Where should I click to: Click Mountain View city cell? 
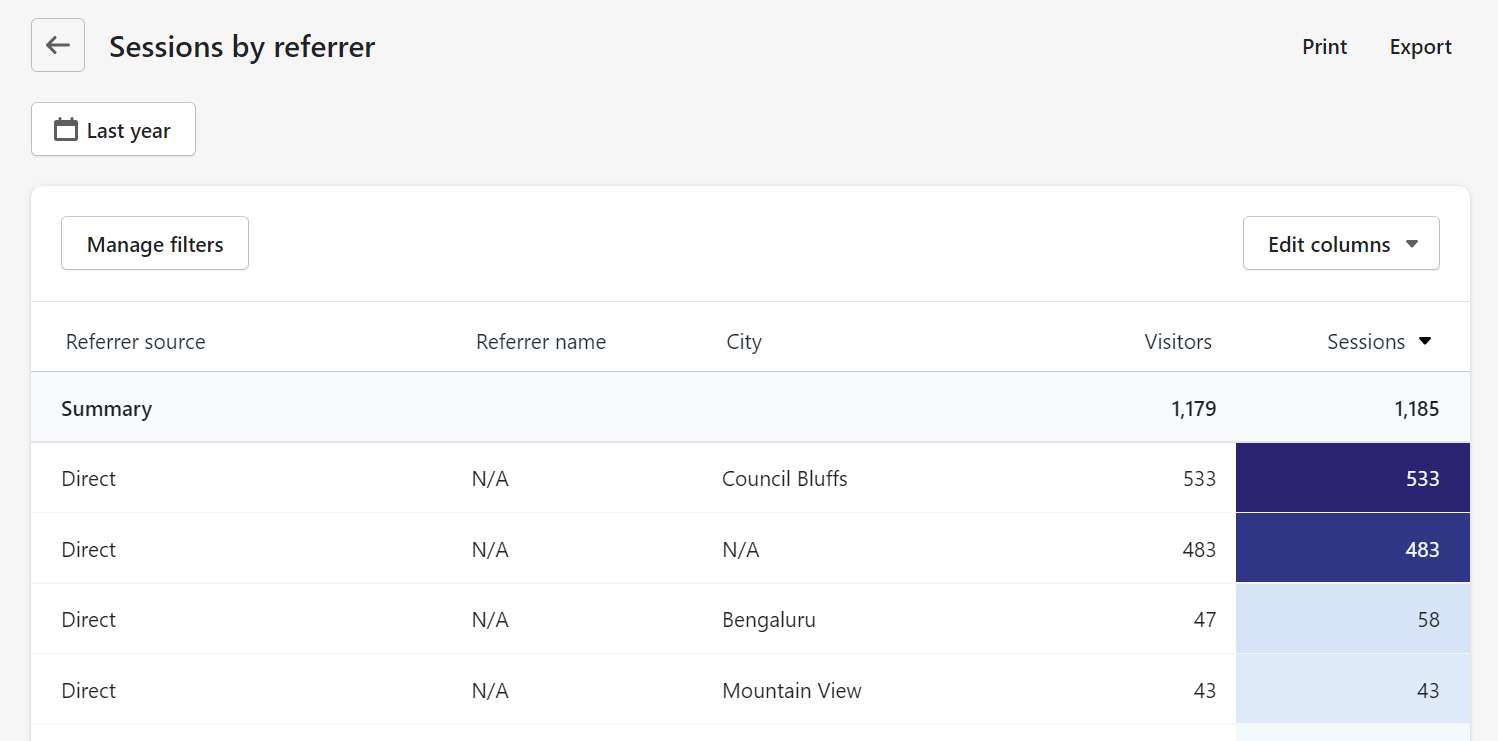(792, 690)
